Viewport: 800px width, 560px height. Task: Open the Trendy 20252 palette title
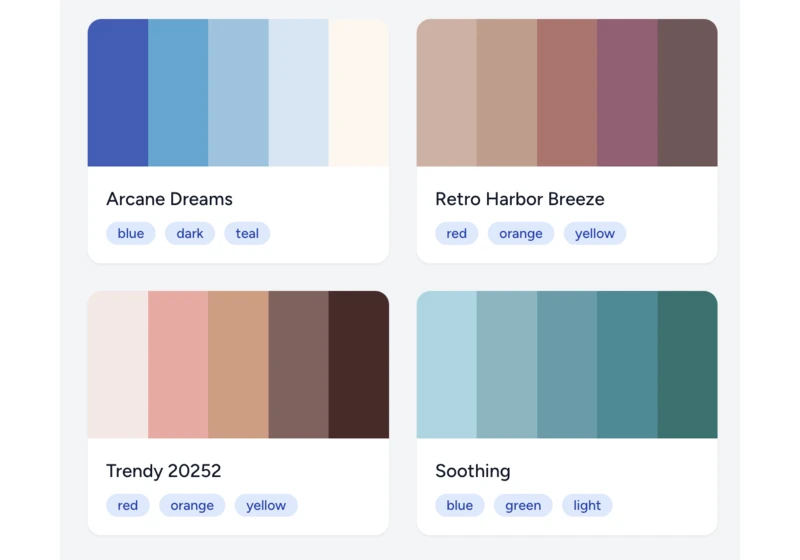[x=164, y=471]
